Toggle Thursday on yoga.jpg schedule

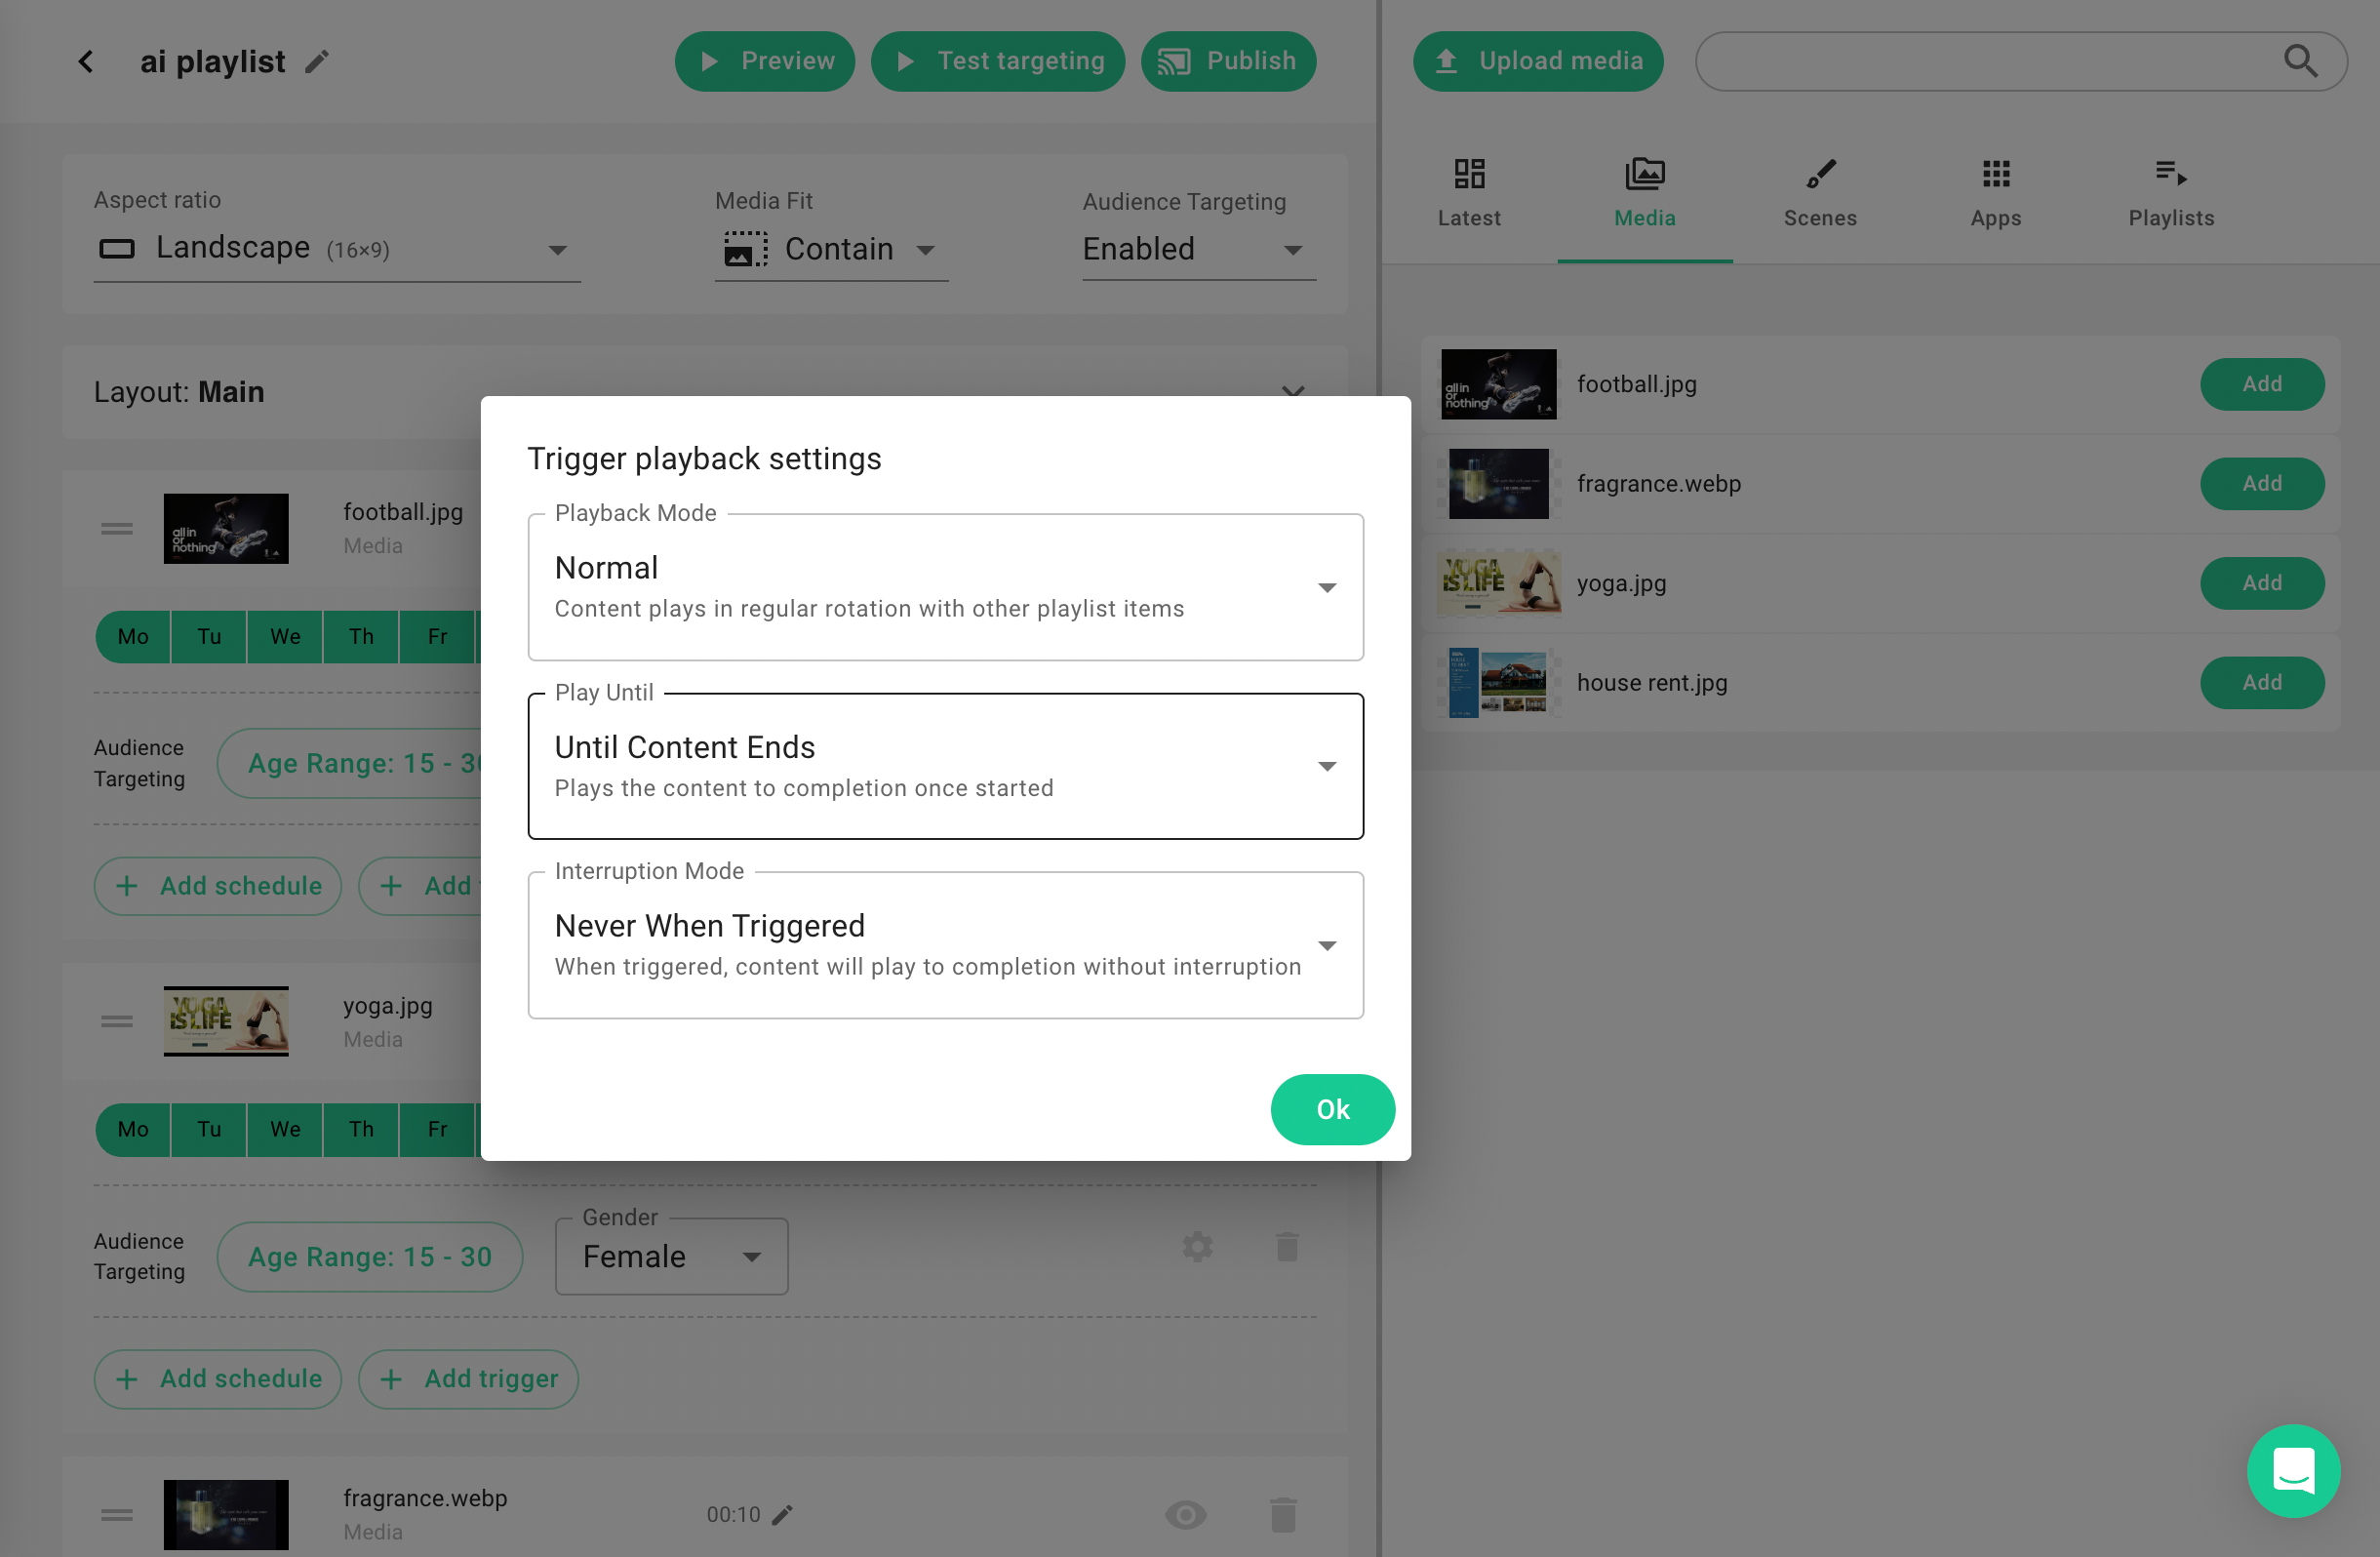coord(361,1129)
